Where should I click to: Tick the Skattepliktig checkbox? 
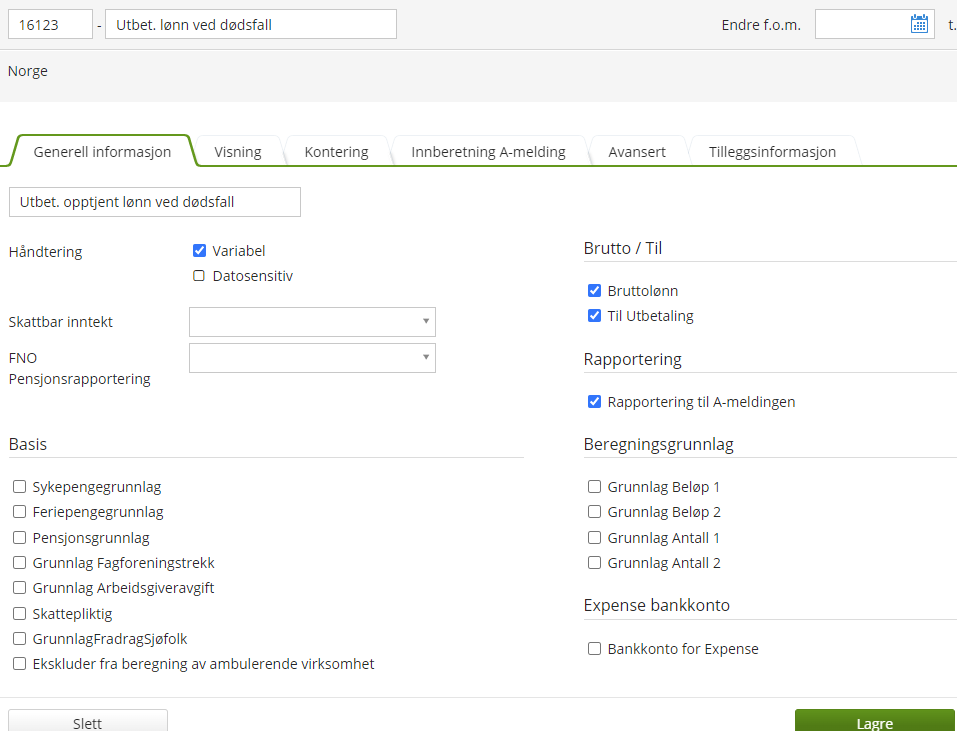(x=20, y=613)
